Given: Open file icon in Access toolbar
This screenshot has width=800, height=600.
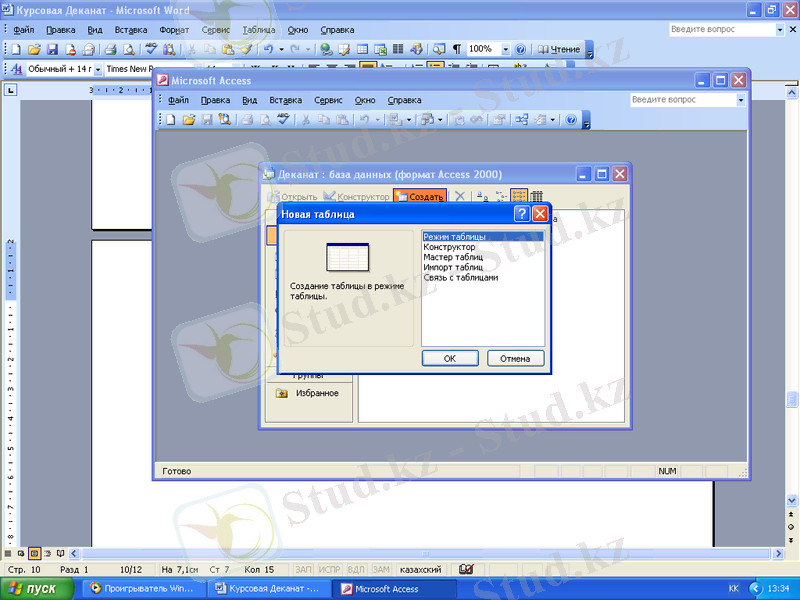Looking at the screenshot, I should [189, 119].
